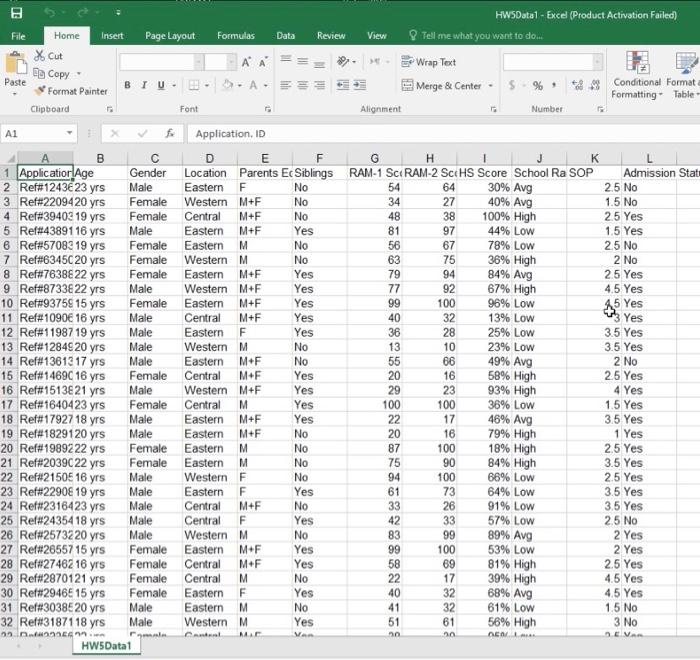Align text to the right
Screen dimensions: 700x660
click(x=319, y=85)
